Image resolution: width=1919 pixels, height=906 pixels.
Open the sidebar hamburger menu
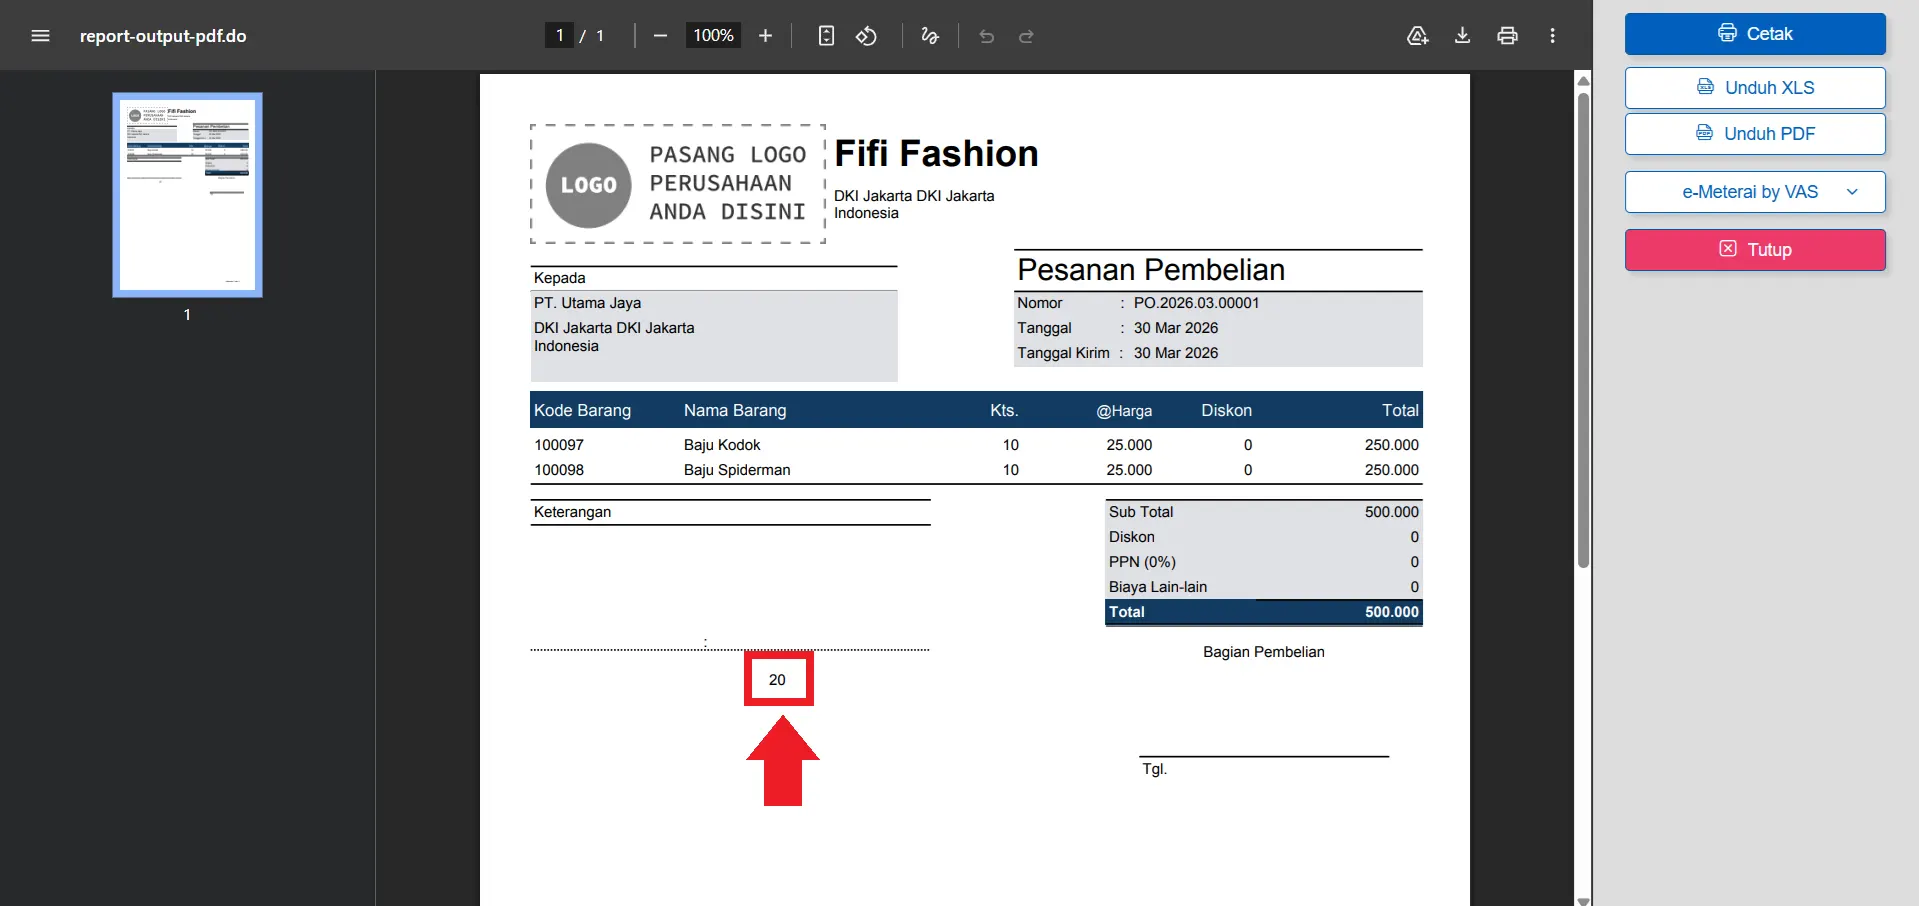pos(41,35)
